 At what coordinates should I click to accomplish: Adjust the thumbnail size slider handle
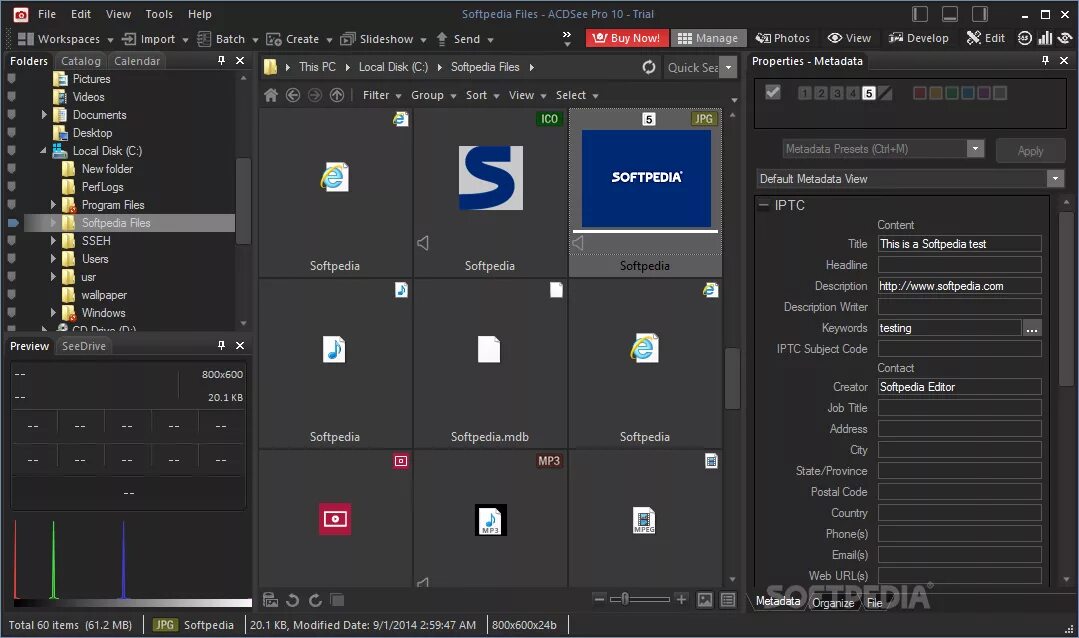pyautogui.click(x=625, y=599)
